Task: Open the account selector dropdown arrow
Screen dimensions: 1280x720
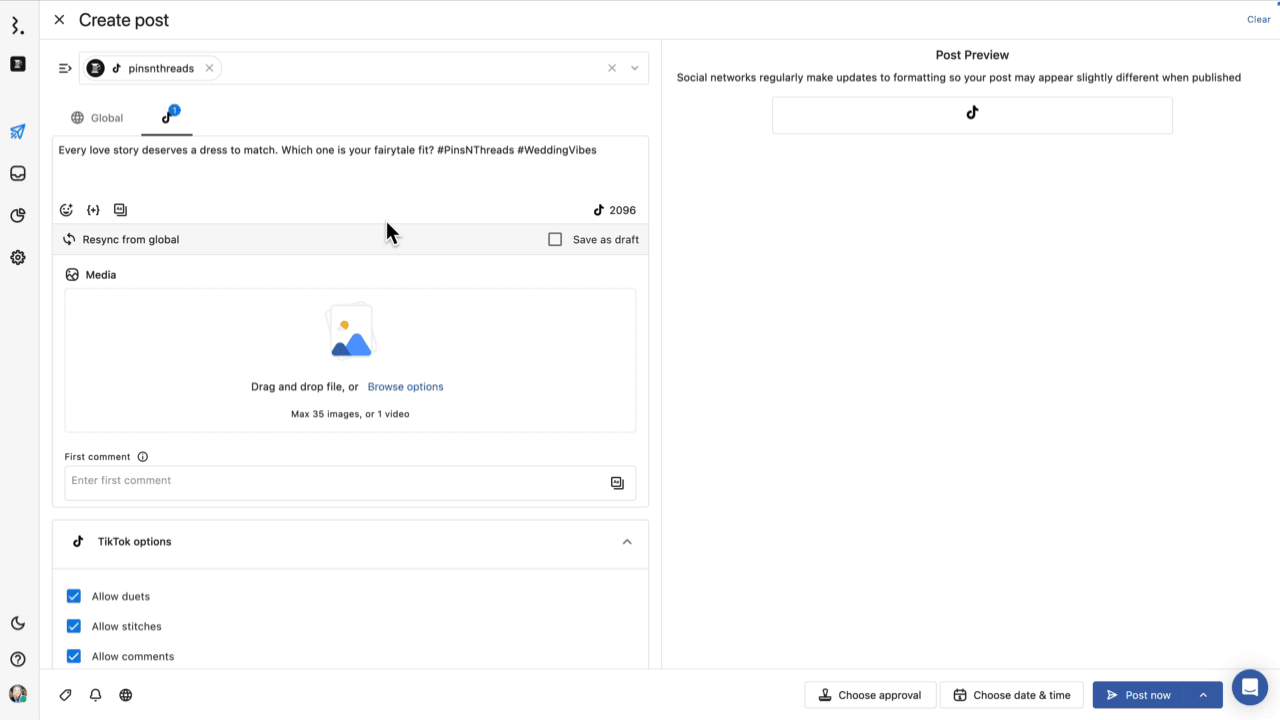Action: click(x=634, y=69)
